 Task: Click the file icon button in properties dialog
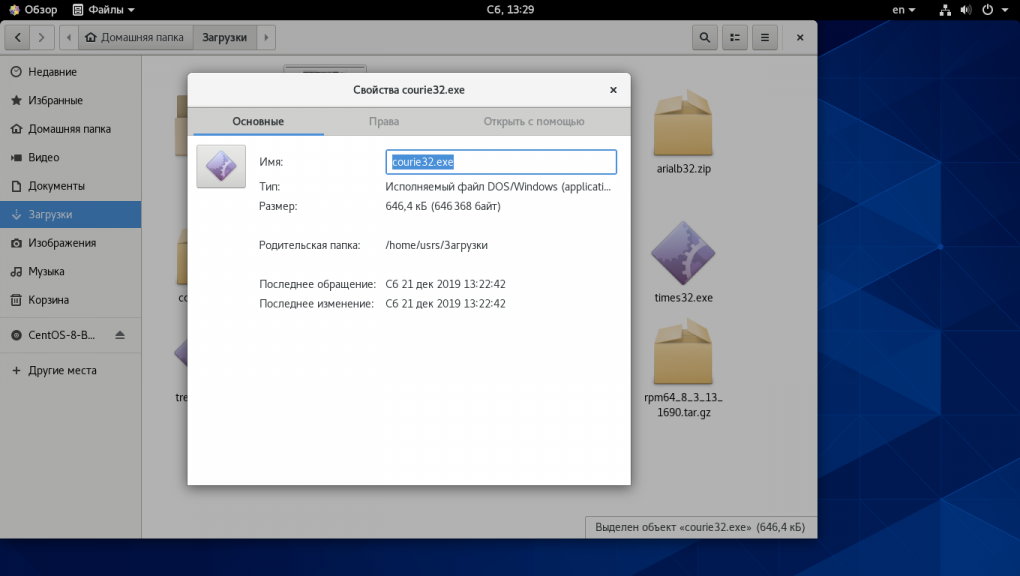coord(221,166)
